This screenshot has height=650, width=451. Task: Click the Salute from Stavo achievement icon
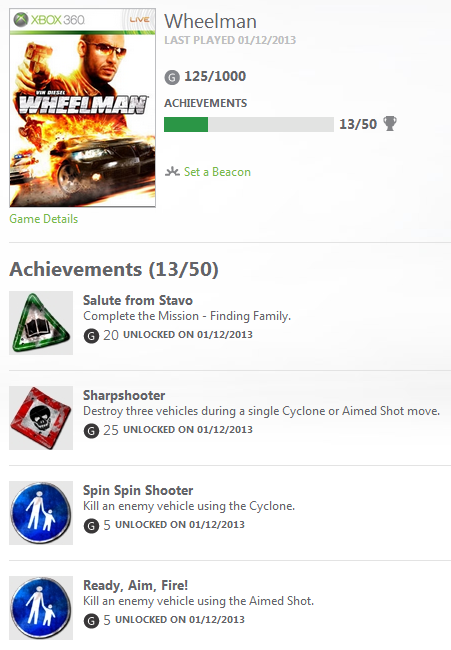click(41, 323)
